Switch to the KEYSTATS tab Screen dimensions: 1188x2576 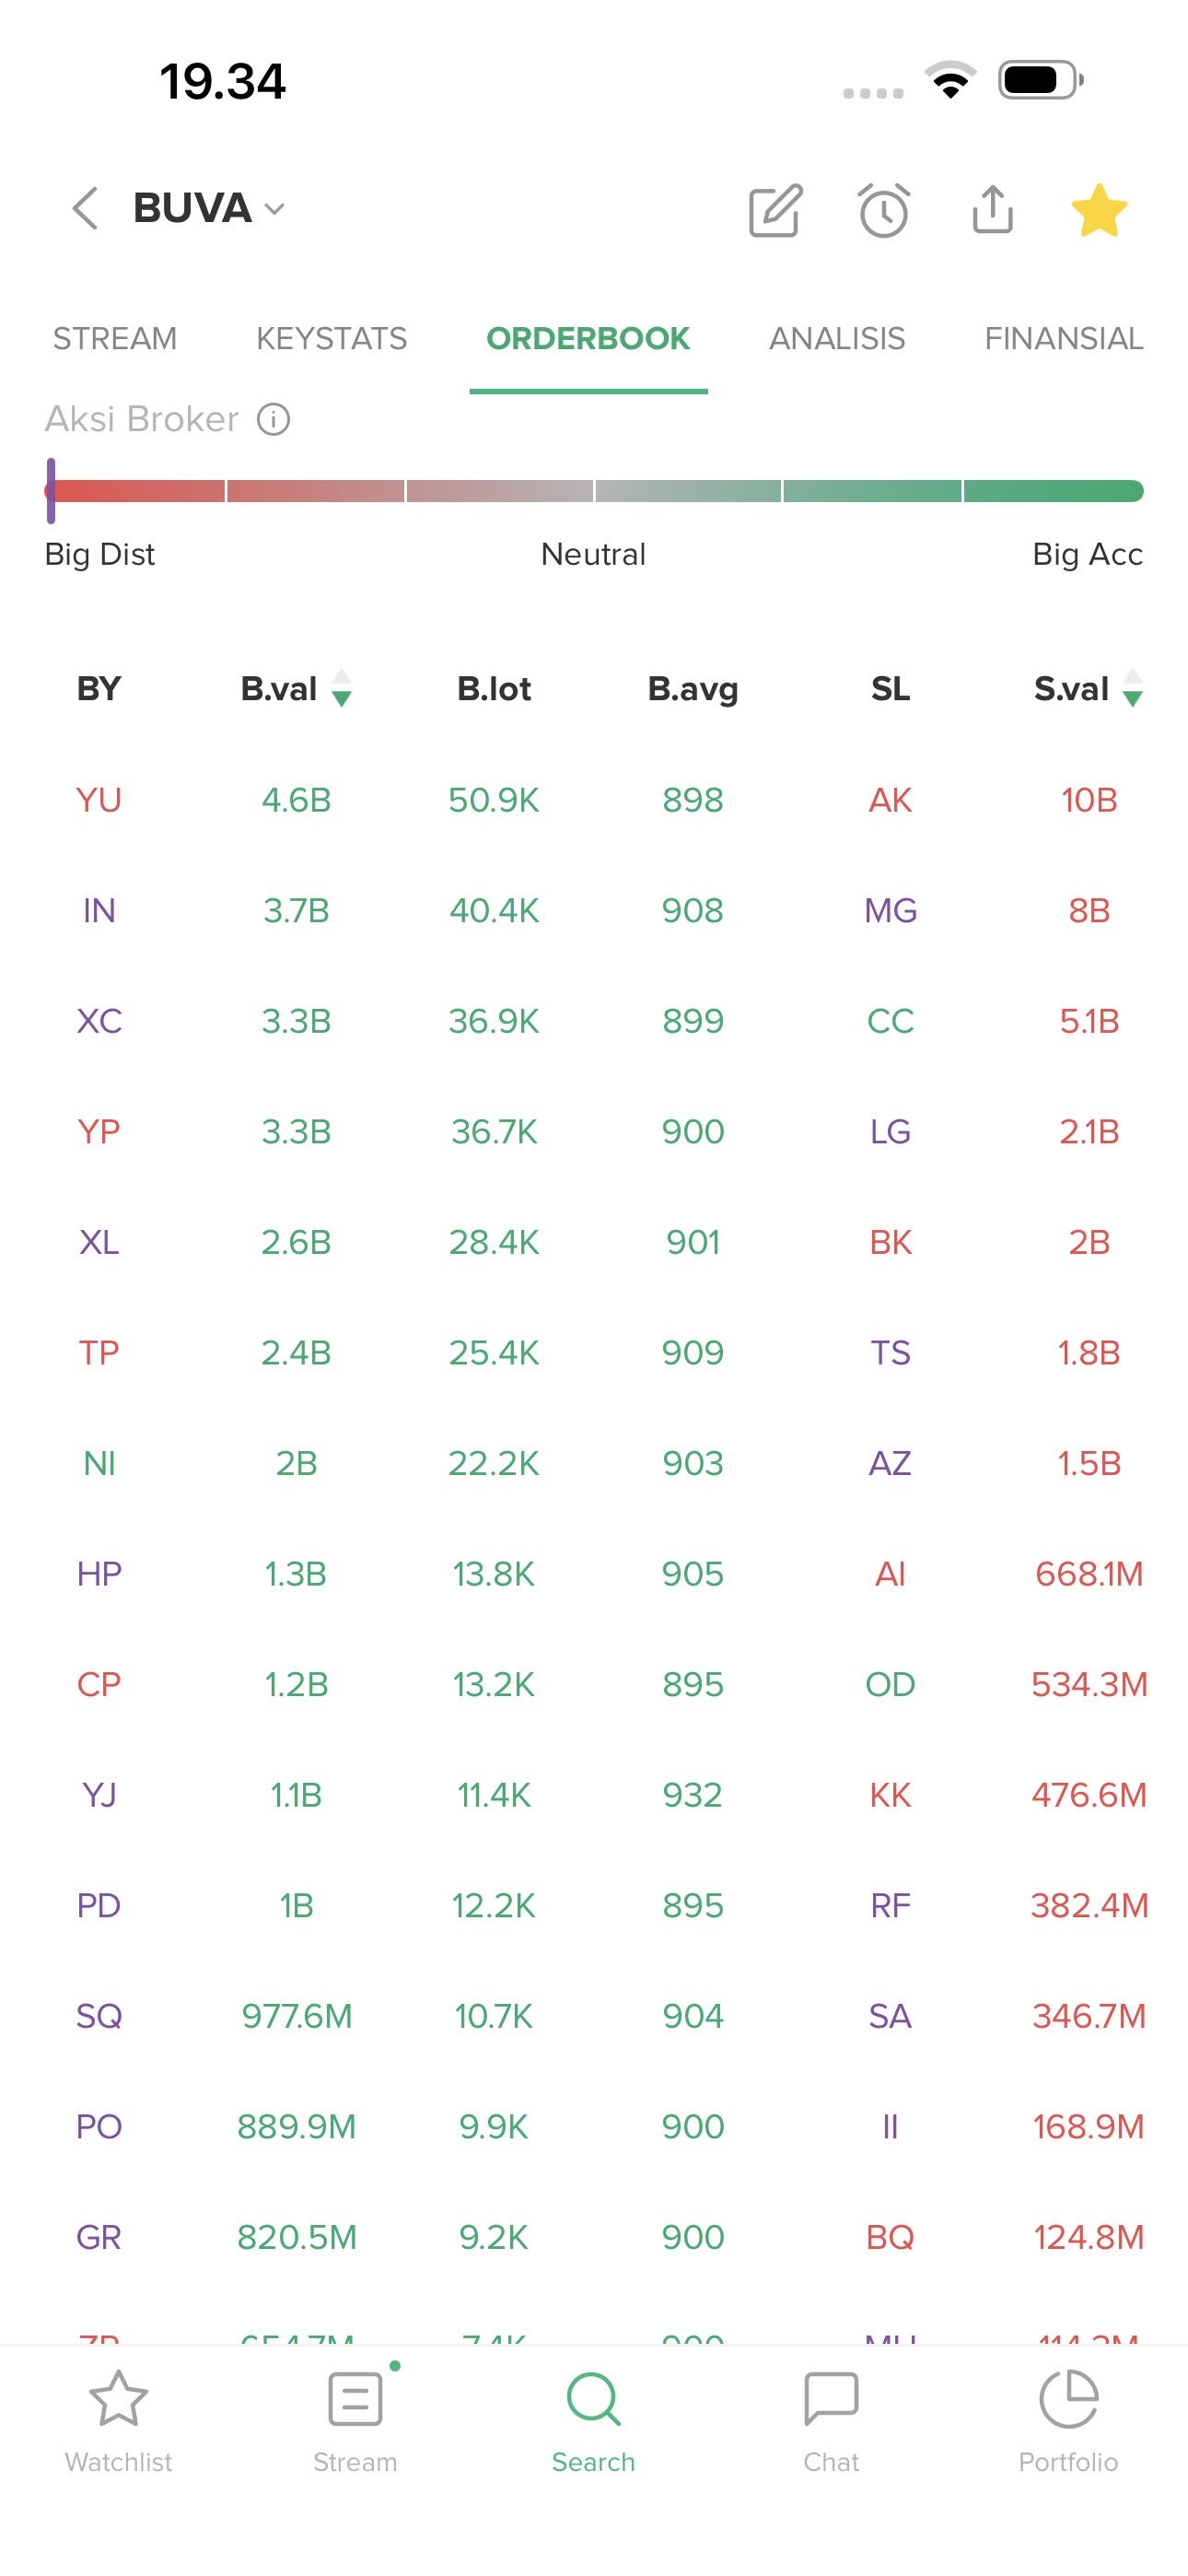[331, 339]
